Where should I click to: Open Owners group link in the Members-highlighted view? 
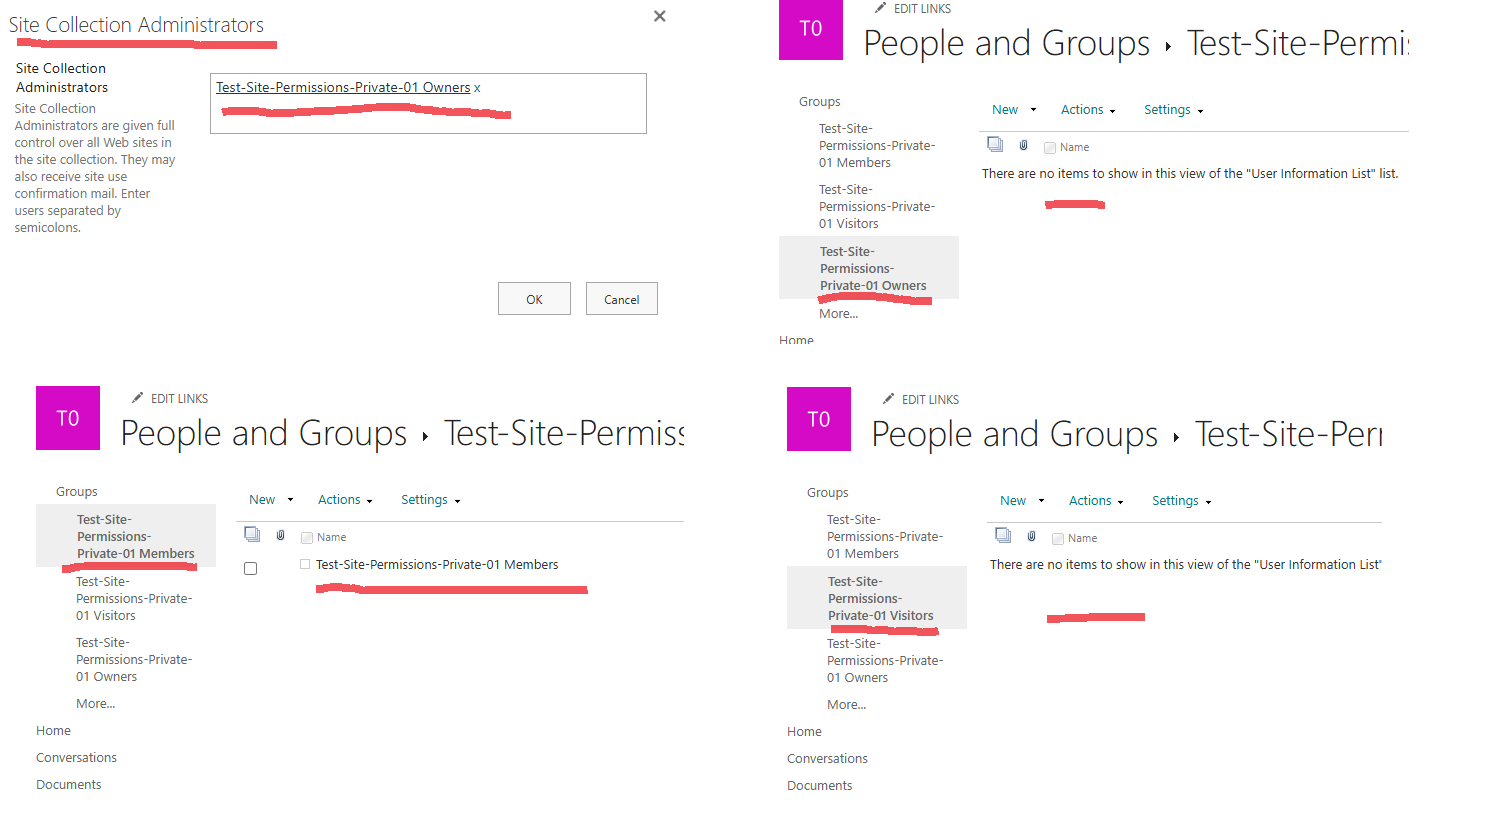click(134, 659)
